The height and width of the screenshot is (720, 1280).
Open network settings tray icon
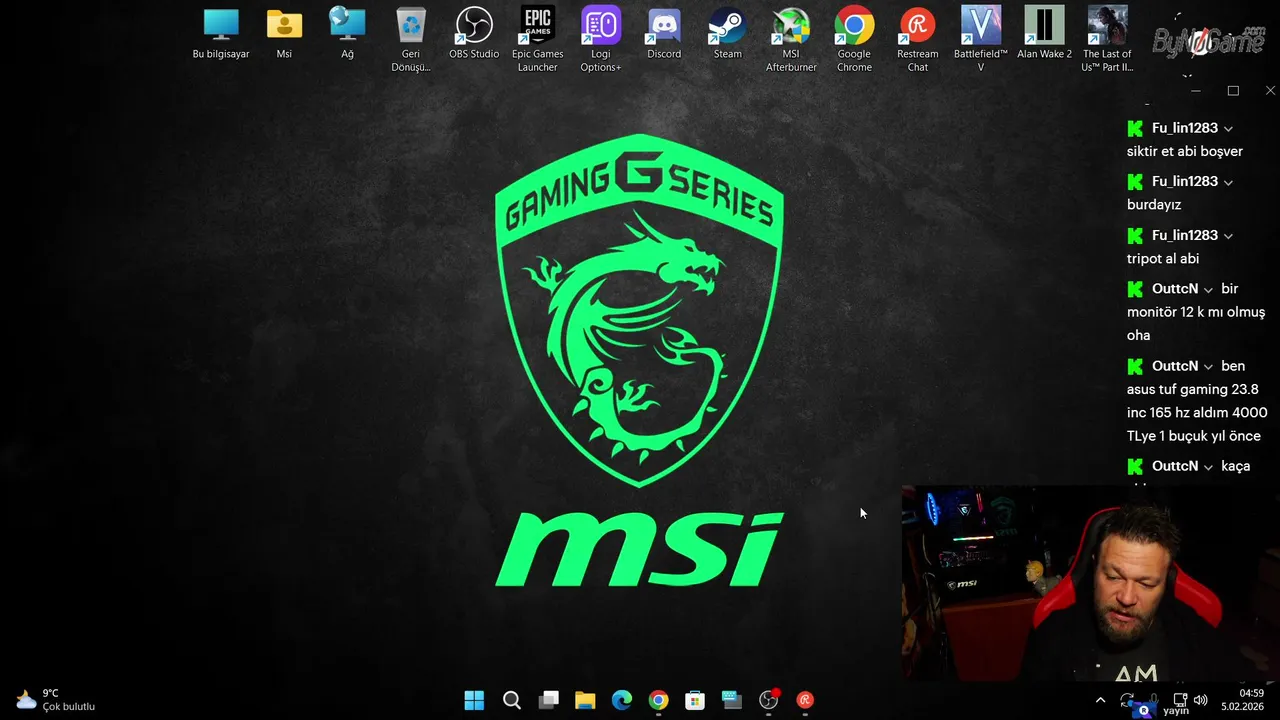(1180, 699)
